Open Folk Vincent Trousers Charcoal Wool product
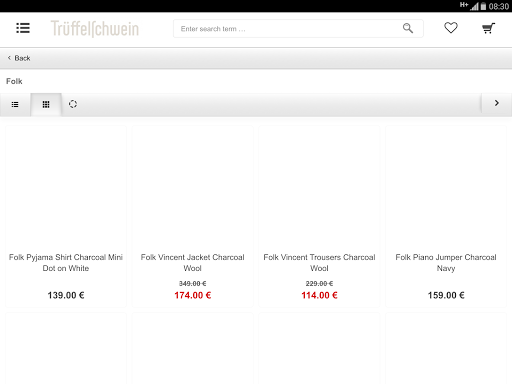 pos(319,263)
